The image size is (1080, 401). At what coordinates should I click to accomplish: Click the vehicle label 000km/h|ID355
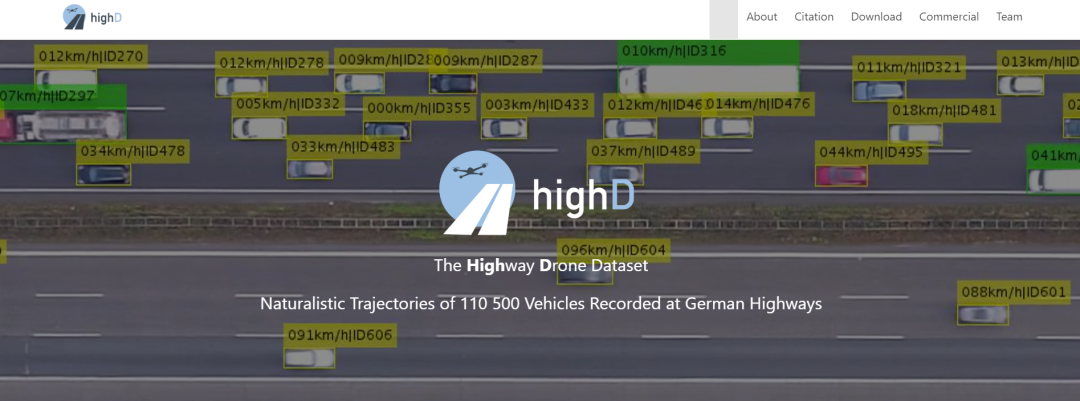[x=419, y=108]
